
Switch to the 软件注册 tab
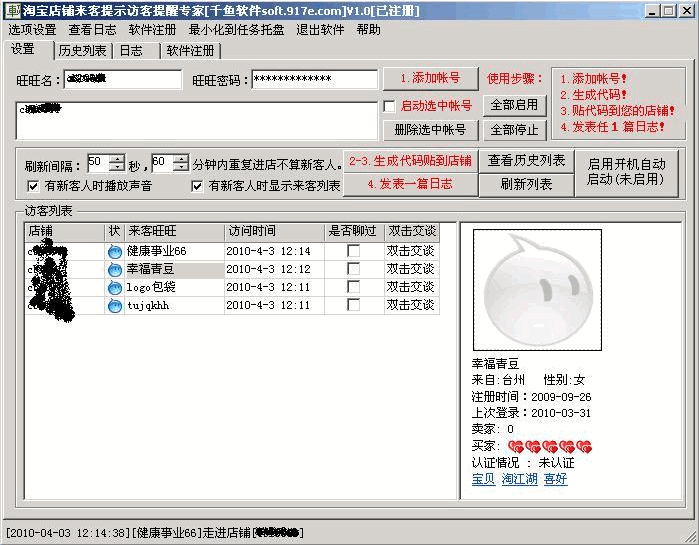pyautogui.click(x=190, y=51)
